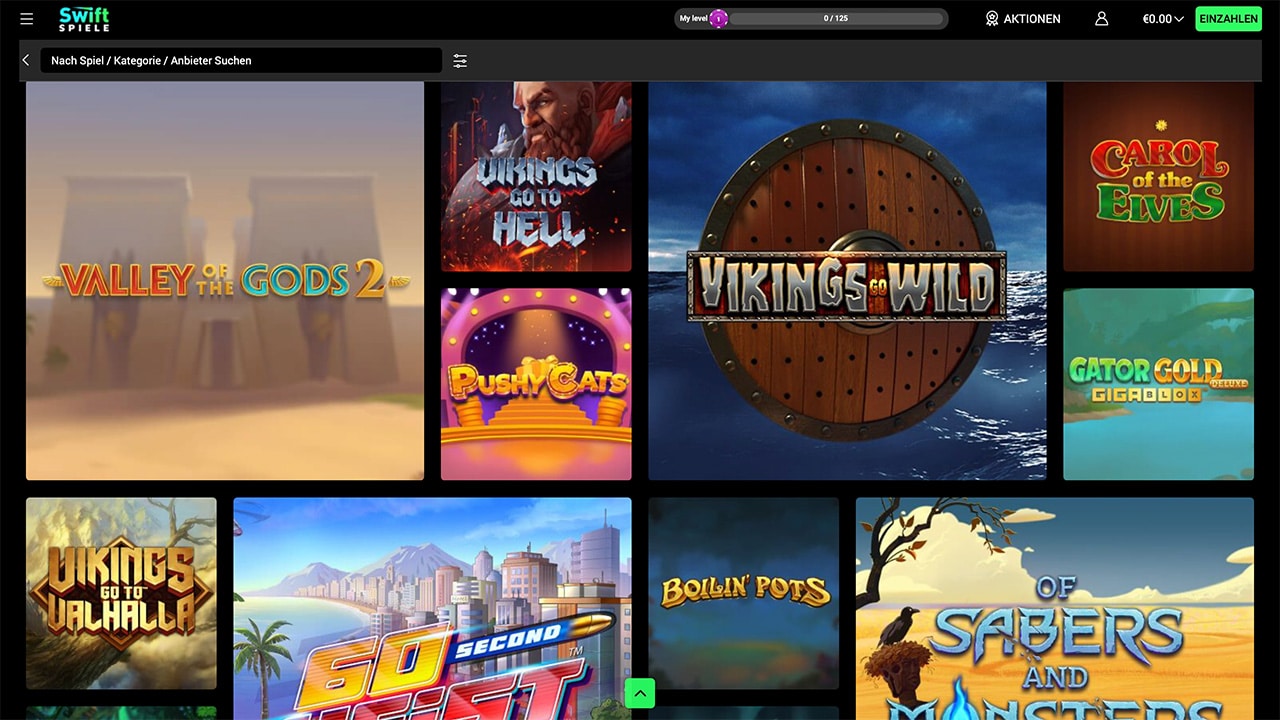The width and height of the screenshot is (1280, 720).
Task: Click the My level label
Action: tap(693, 19)
